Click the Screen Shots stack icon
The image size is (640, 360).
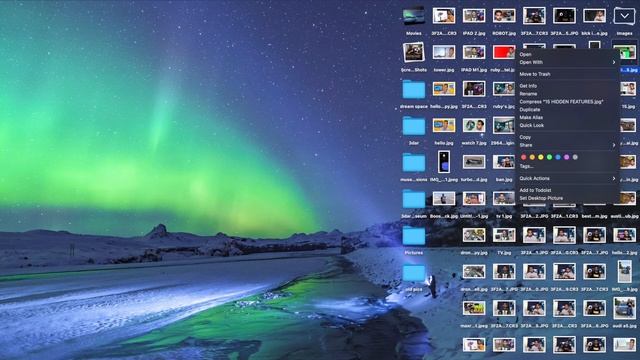[x=413, y=52]
